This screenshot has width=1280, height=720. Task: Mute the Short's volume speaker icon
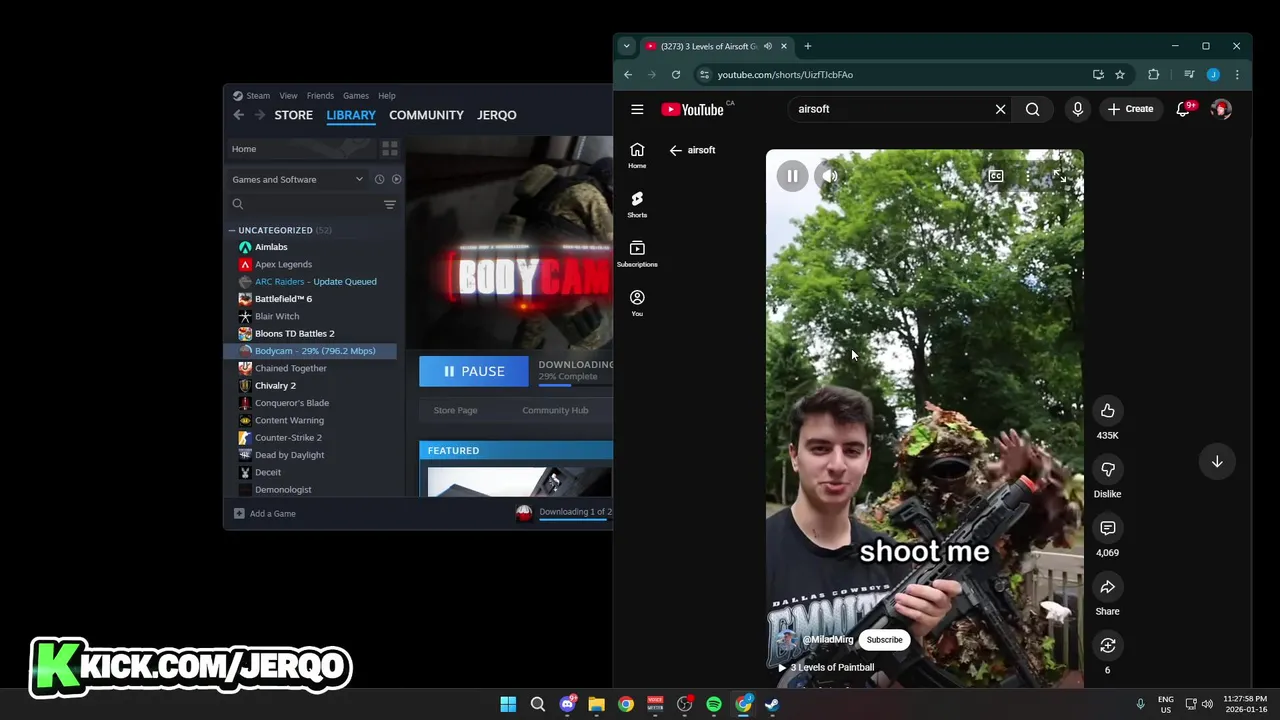tap(830, 176)
